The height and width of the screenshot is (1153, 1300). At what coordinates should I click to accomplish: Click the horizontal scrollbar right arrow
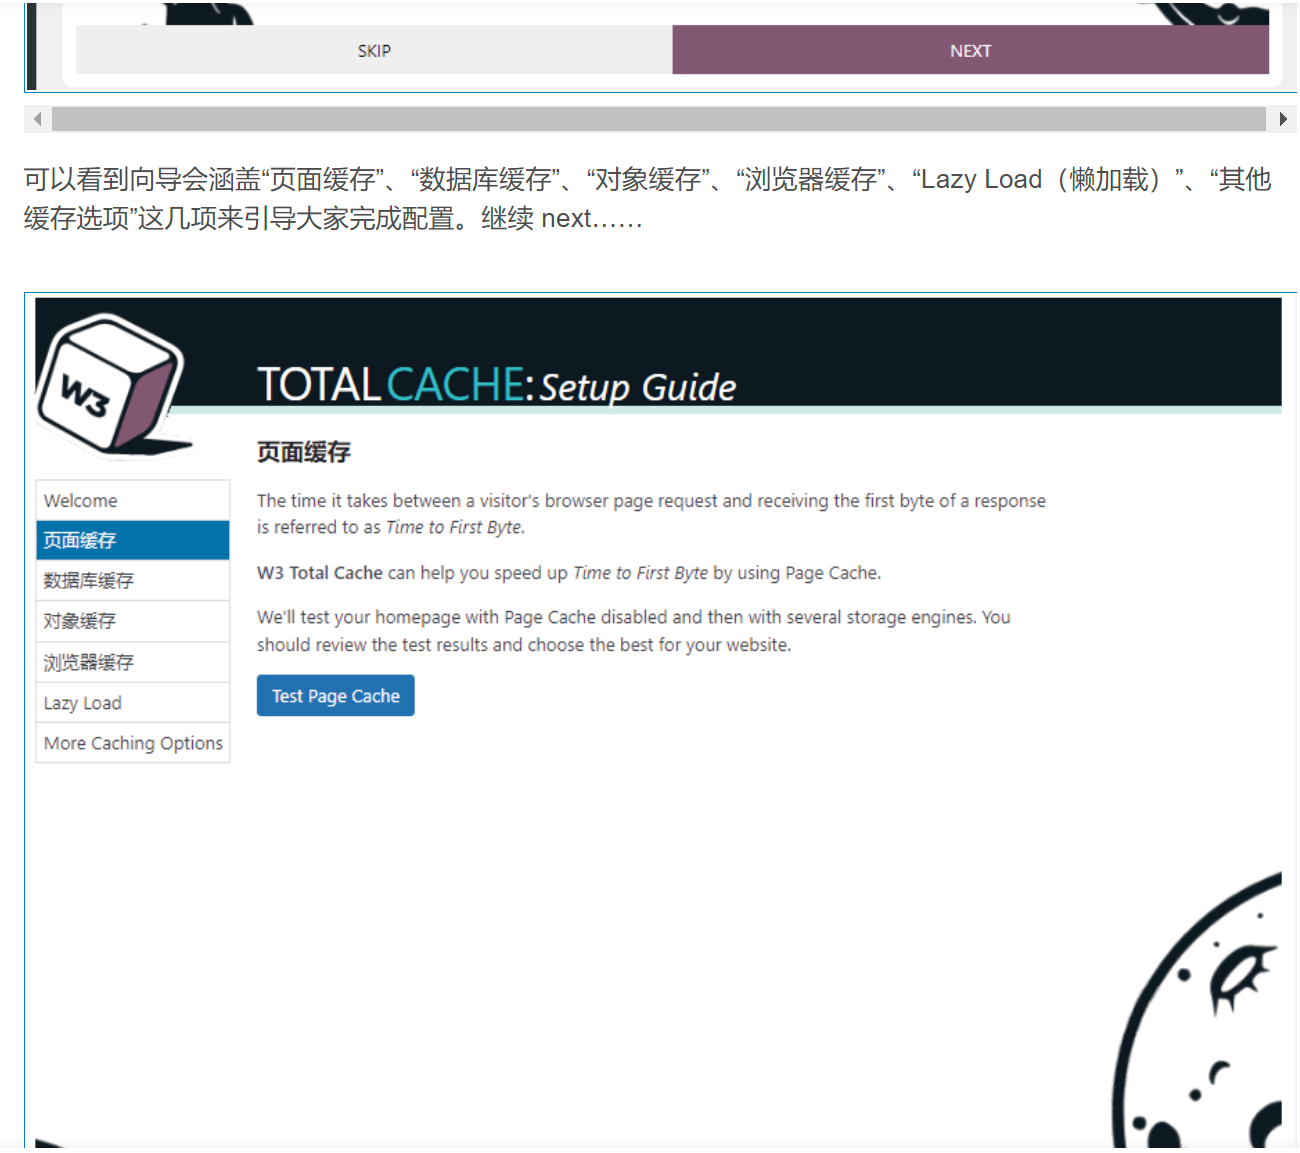1283,119
